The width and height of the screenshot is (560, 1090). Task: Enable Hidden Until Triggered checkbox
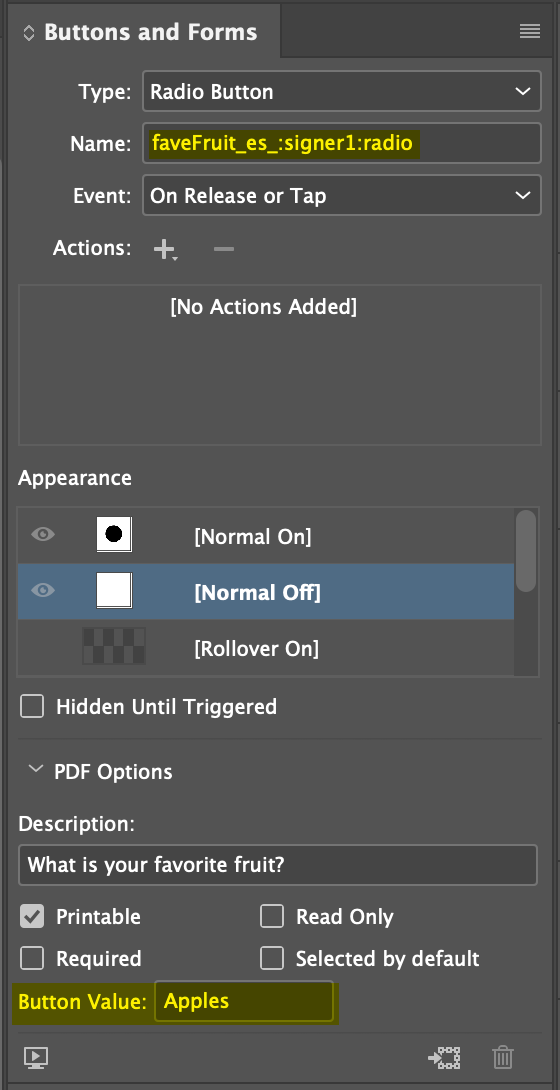(31, 707)
